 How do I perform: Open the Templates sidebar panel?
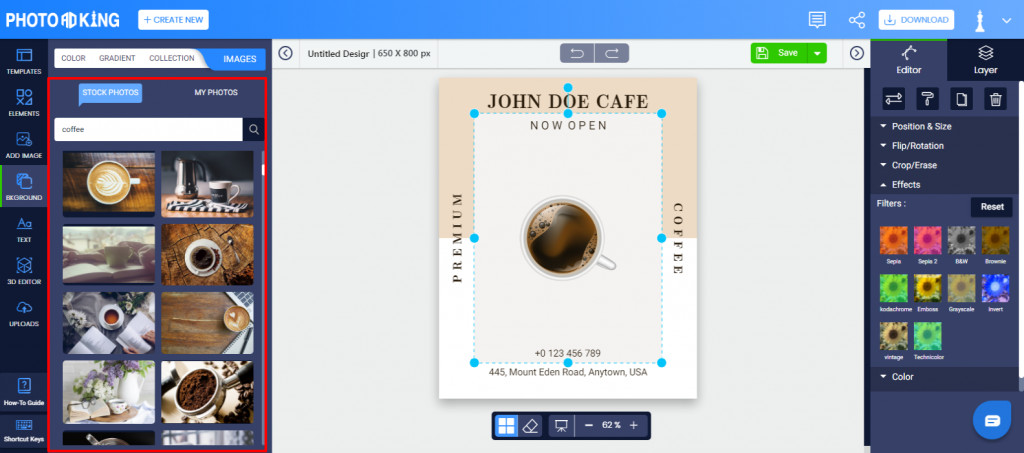[x=24, y=61]
